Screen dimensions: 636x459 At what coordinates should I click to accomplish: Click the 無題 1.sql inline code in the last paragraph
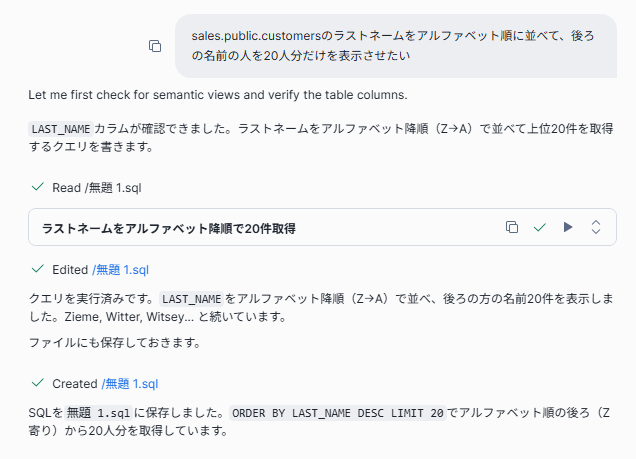(99, 412)
